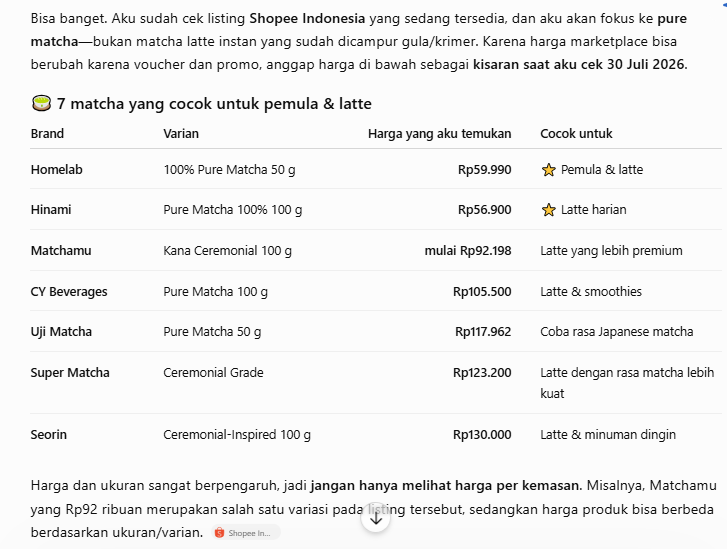
Task: Click the Rp117.962 price
Action: pyautogui.click(x=483, y=332)
